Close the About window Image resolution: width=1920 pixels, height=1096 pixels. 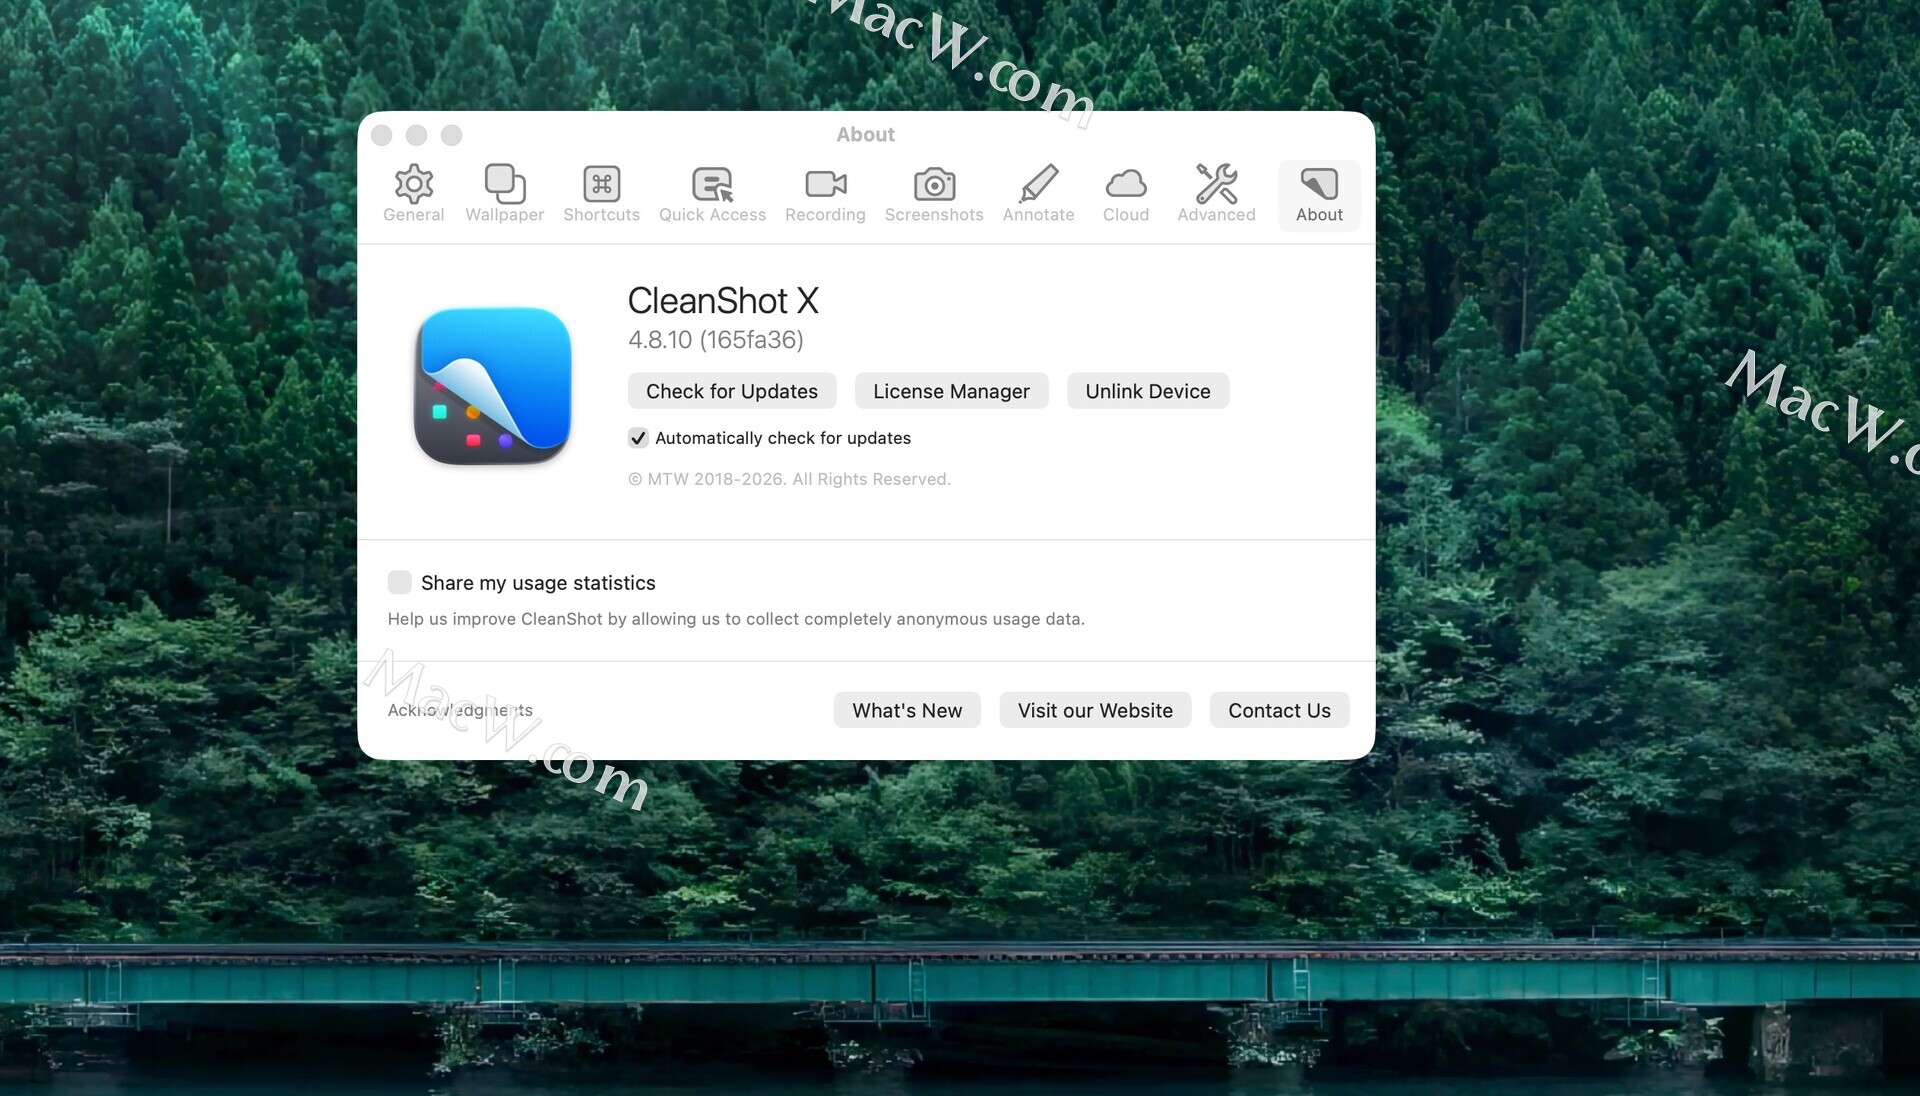coord(381,135)
